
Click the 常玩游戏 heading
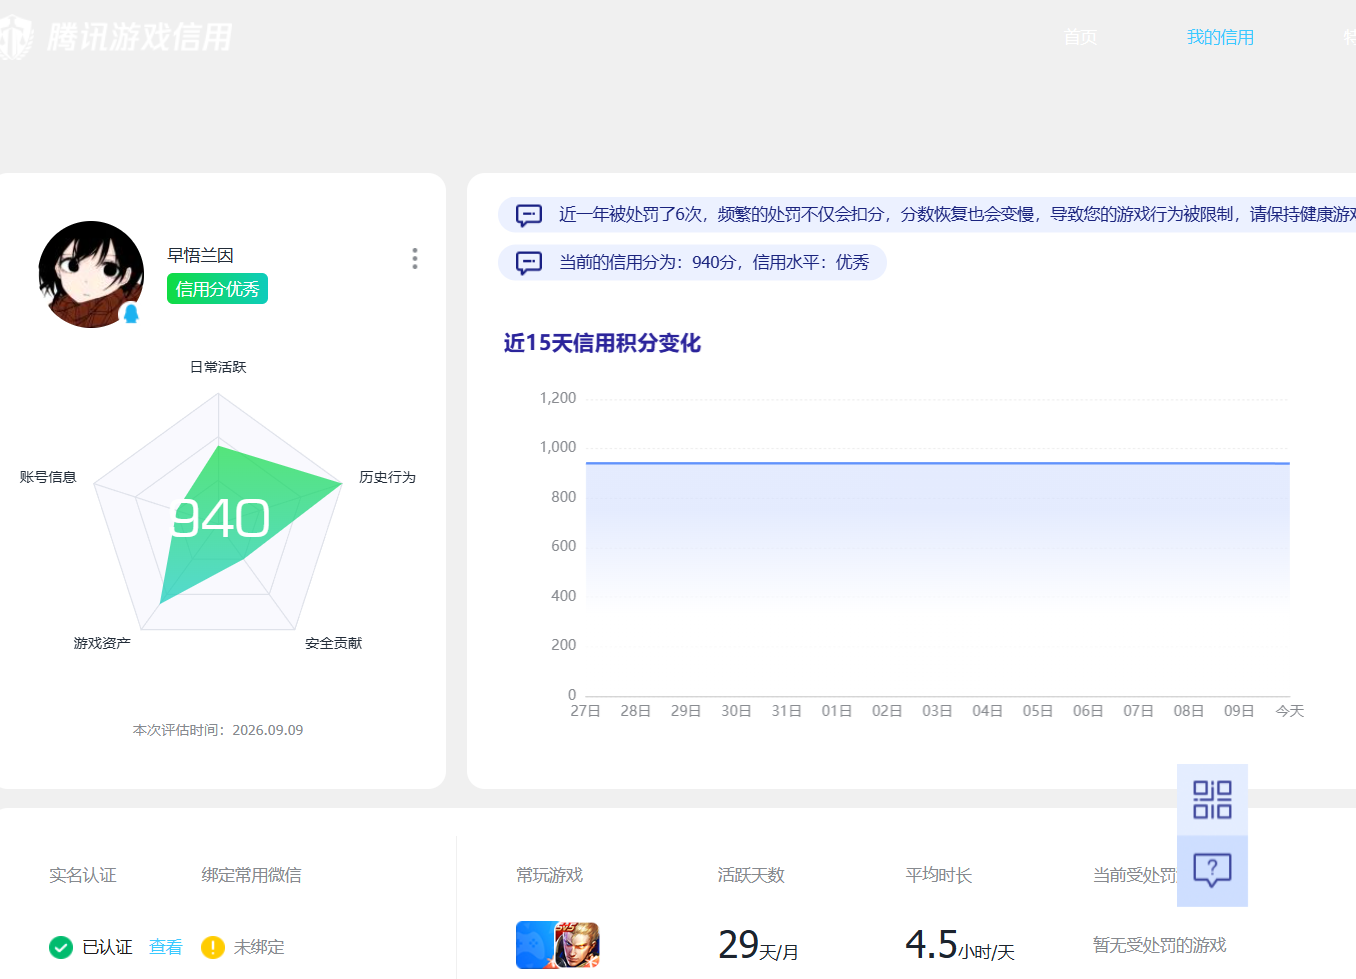point(550,875)
